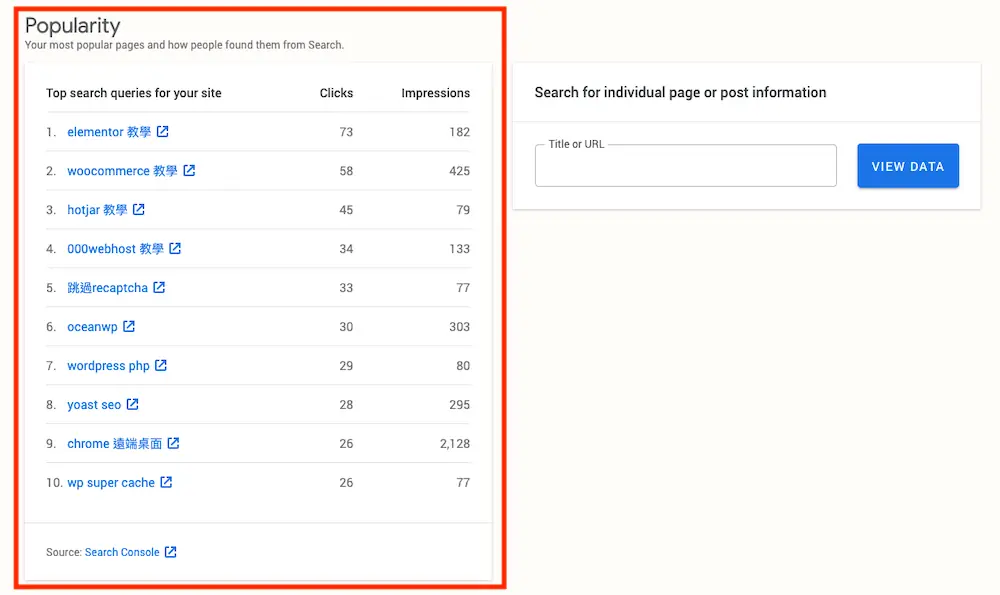The height and width of the screenshot is (595, 1000).
Task: Select the 73 clicks value for elementor
Action: click(346, 132)
